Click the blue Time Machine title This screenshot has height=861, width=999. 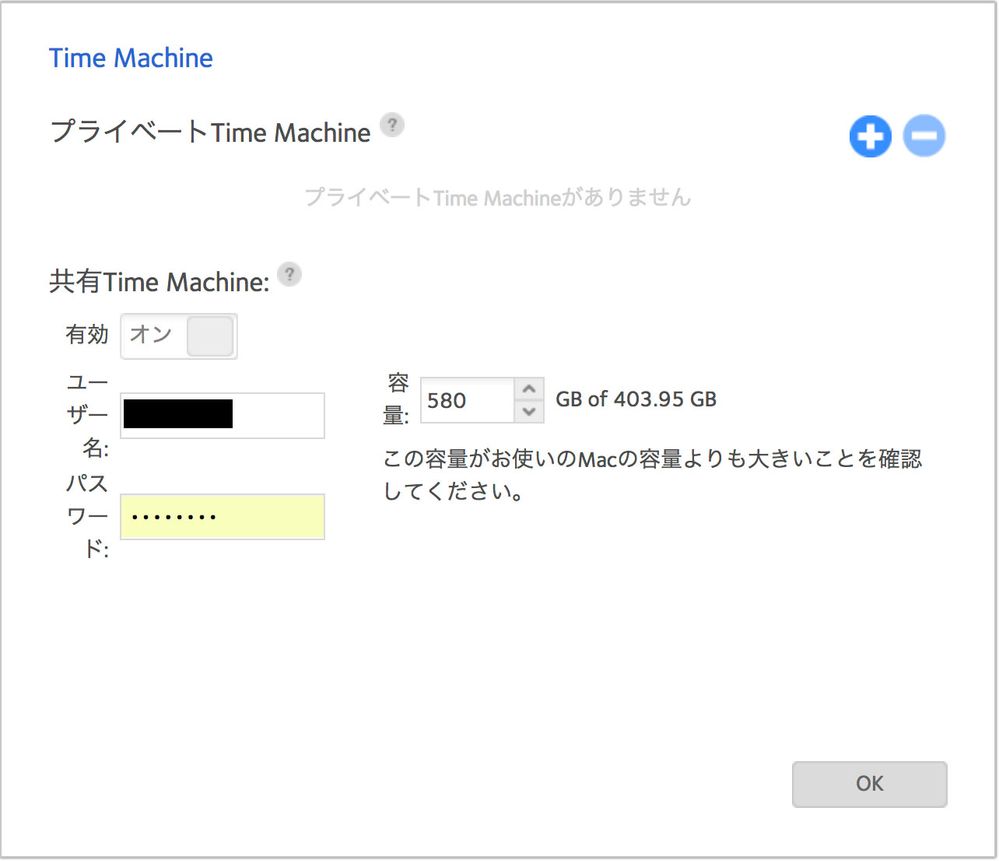click(x=131, y=58)
